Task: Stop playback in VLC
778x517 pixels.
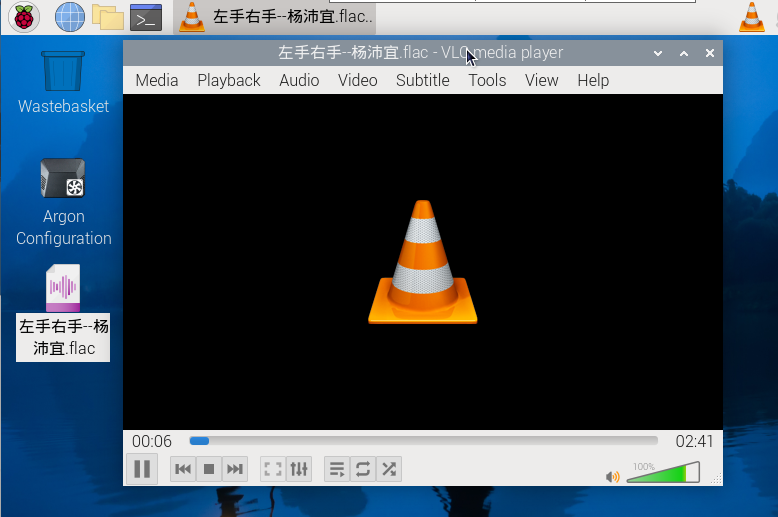Action: pos(209,469)
